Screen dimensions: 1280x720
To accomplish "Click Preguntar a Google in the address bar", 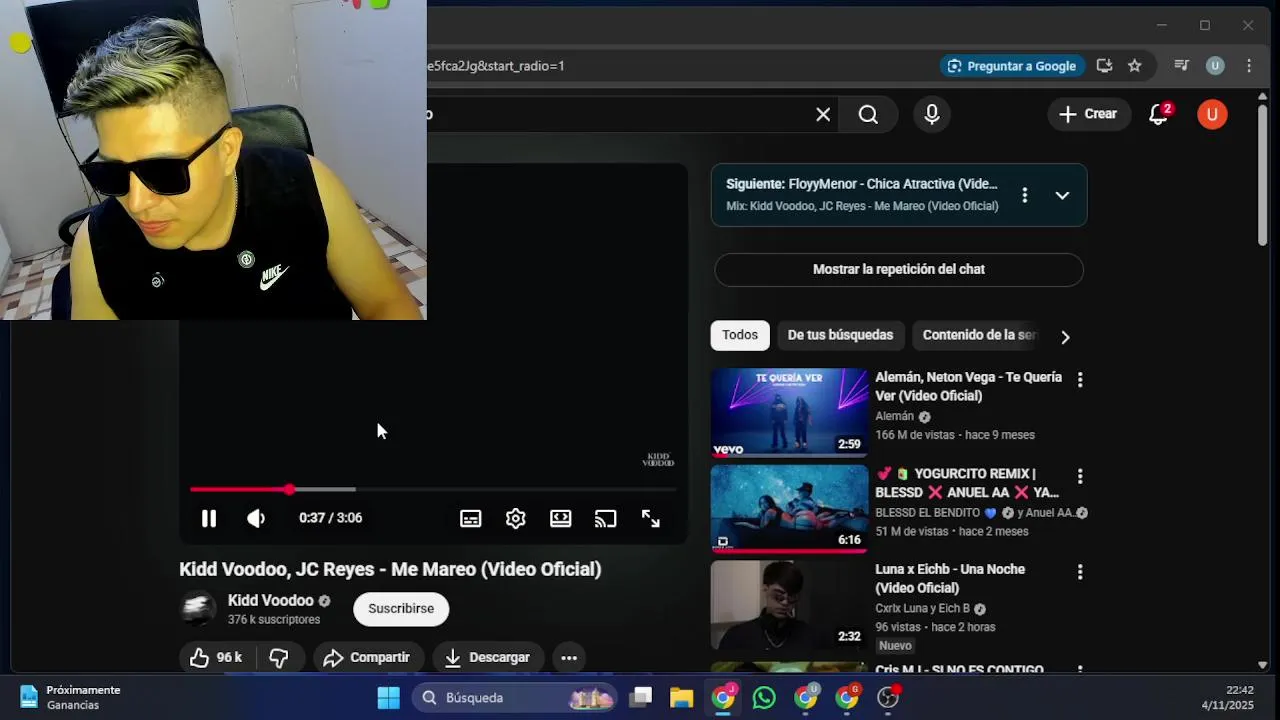I will pos(1012,66).
